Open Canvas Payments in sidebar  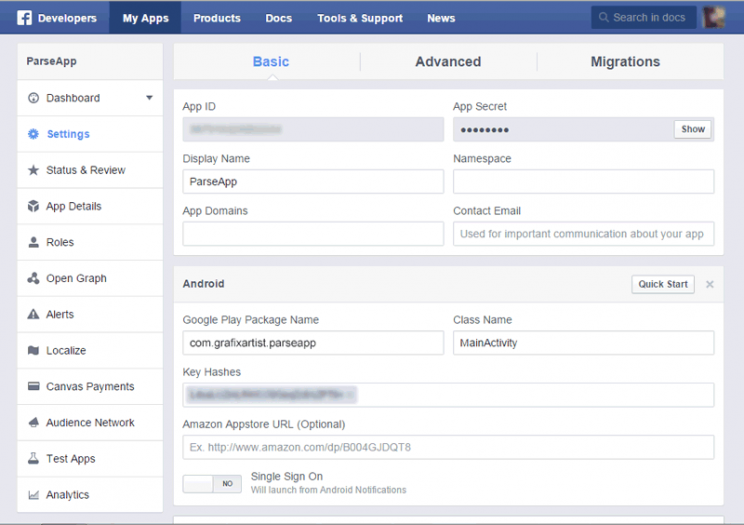90,386
